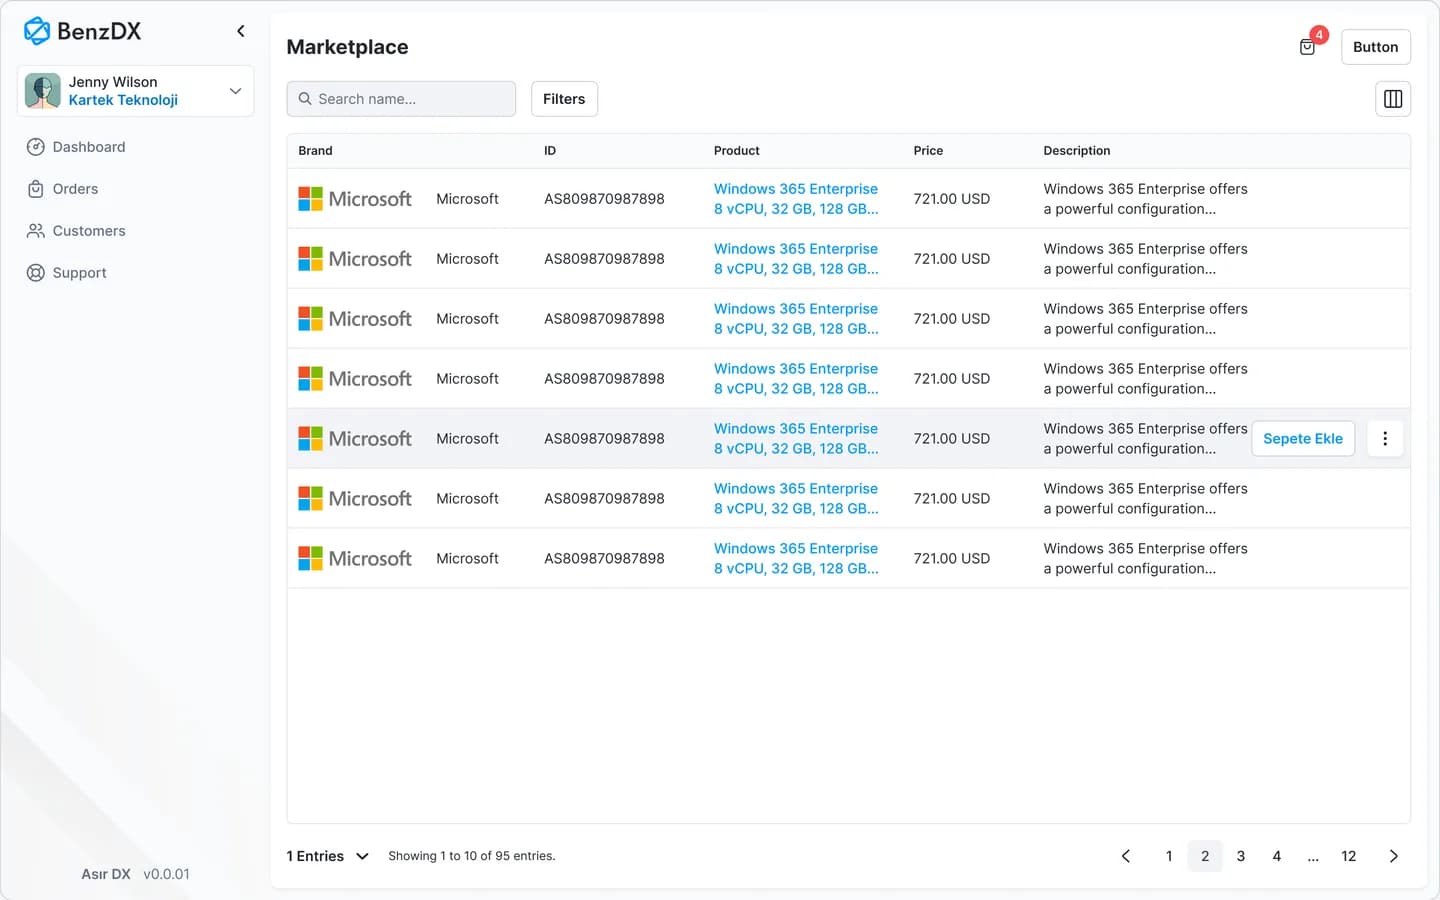The image size is (1440, 900).
Task: Go to page 3
Action: point(1241,856)
